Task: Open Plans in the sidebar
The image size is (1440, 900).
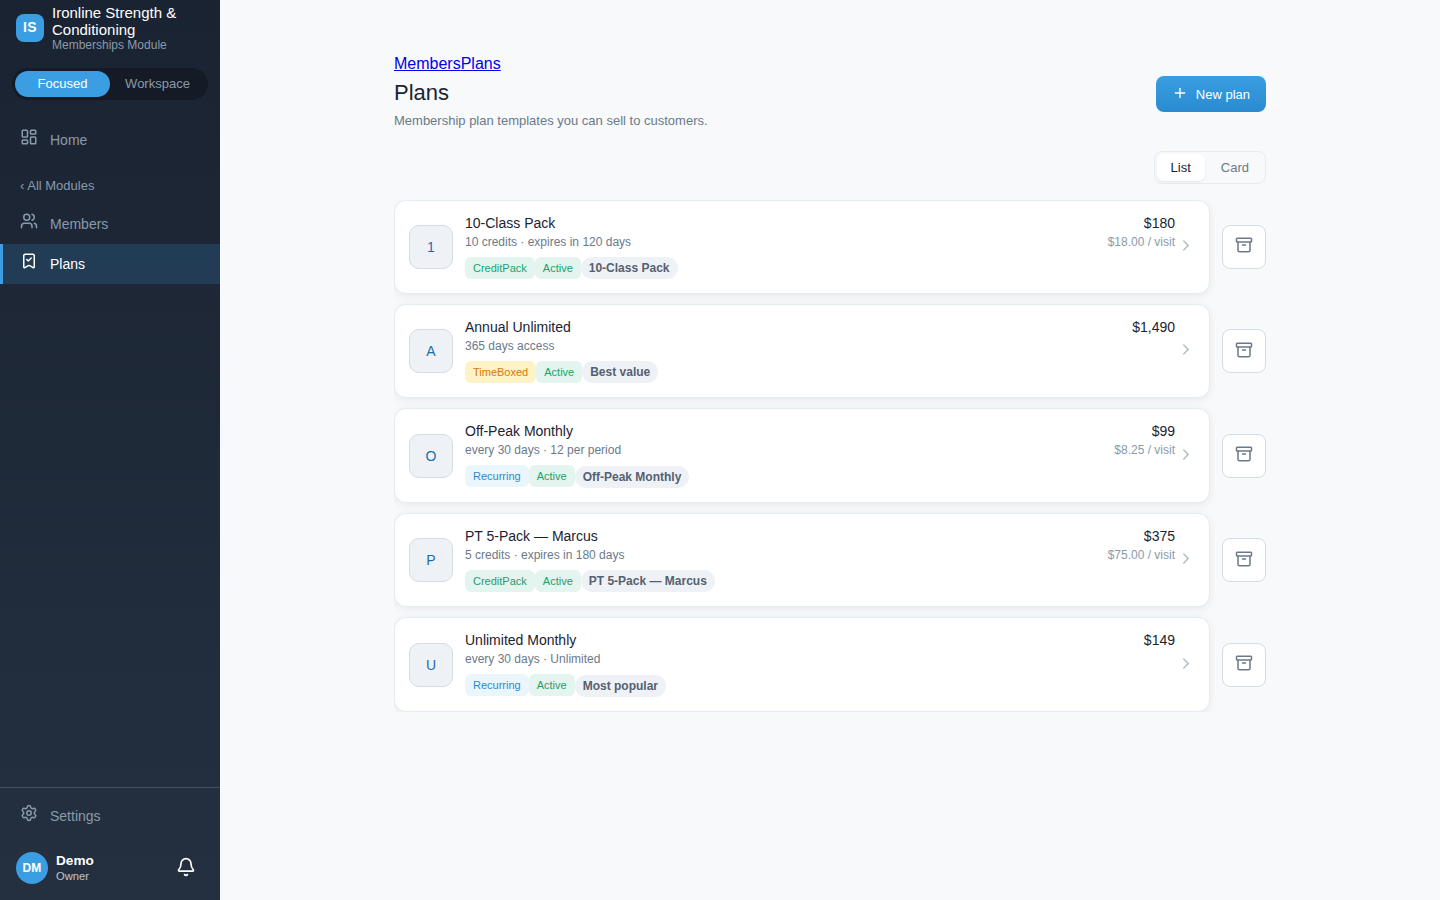Action: point(110,264)
